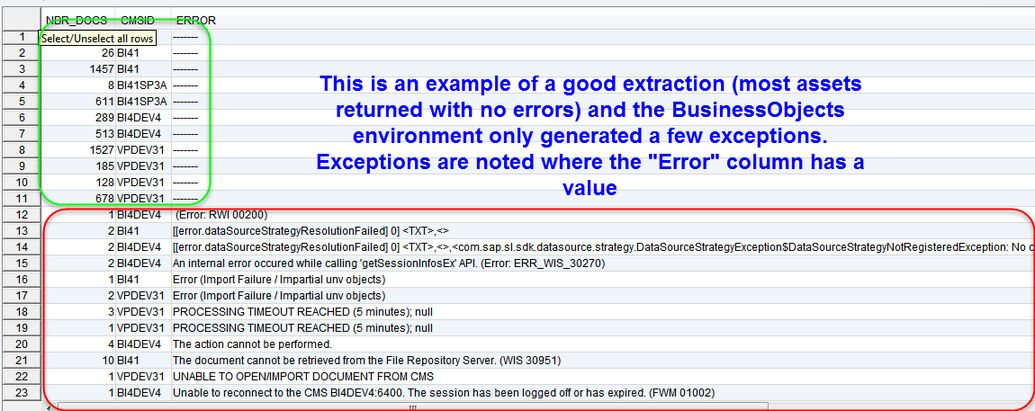Click NBR_DOCS value 1527
This screenshot has width=1035, height=411.
tap(103, 150)
